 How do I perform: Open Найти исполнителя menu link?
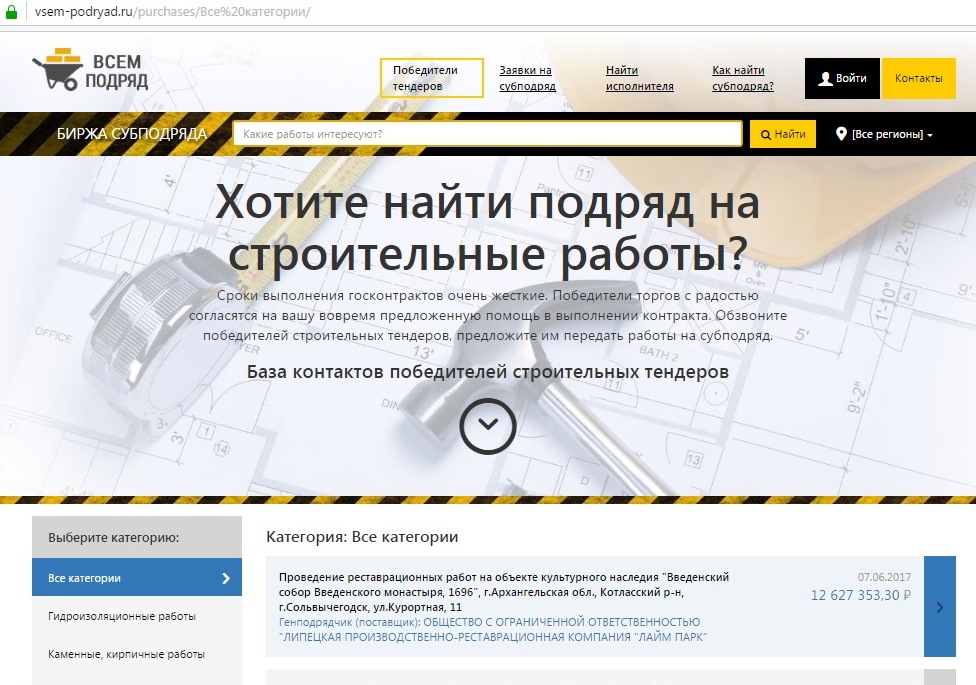[639, 78]
